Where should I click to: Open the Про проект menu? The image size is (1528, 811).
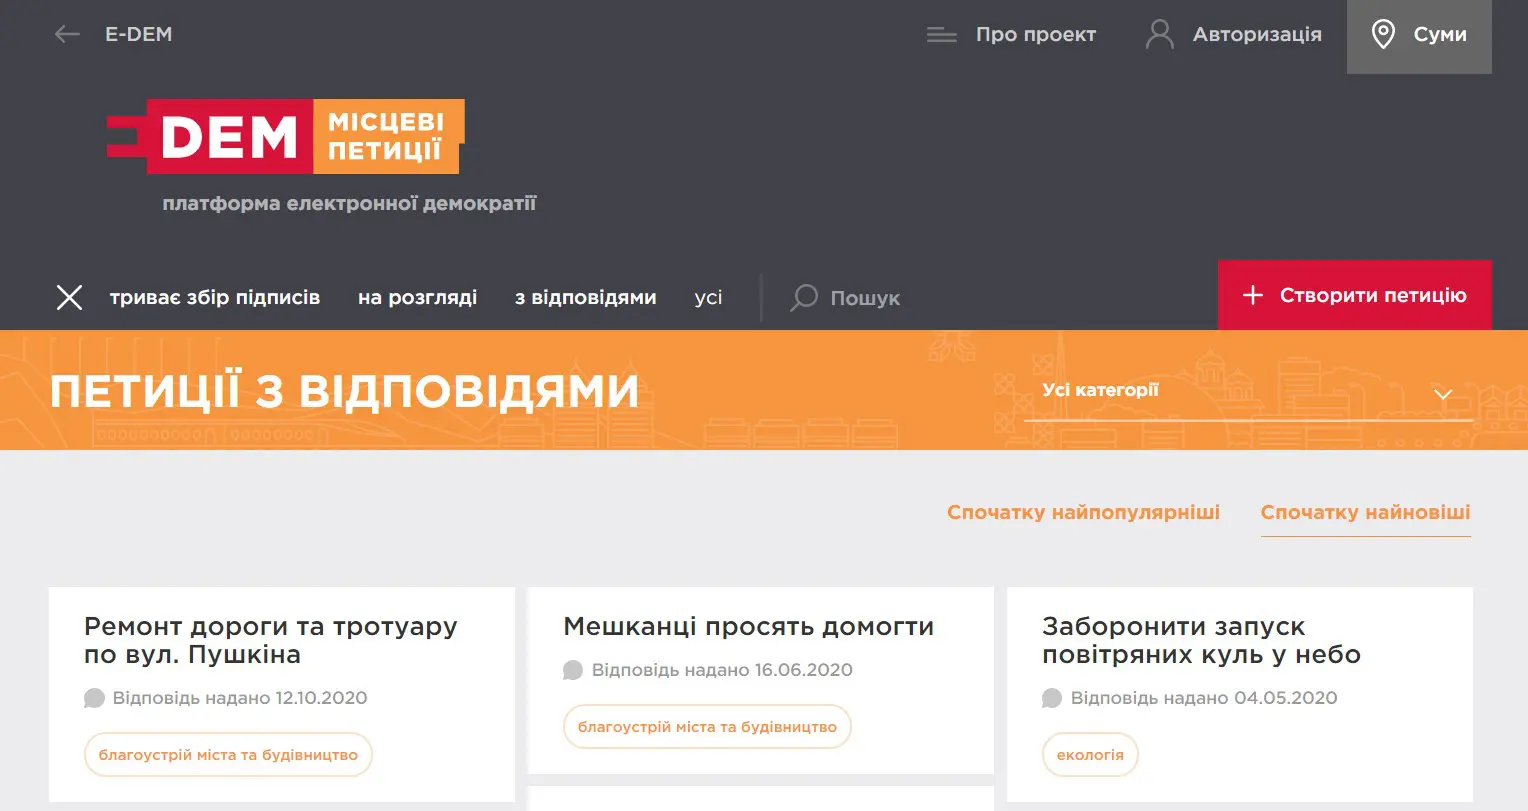1036,33
